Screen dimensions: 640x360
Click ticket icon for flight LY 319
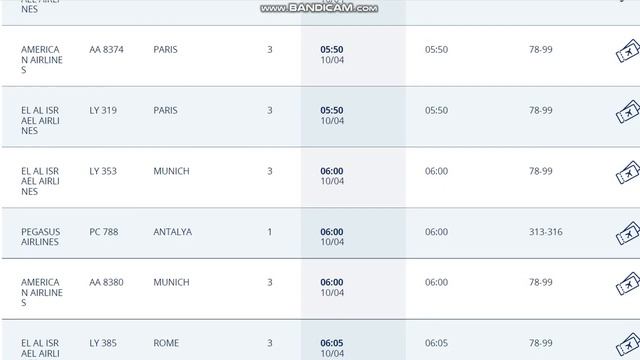[x=628, y=111]
